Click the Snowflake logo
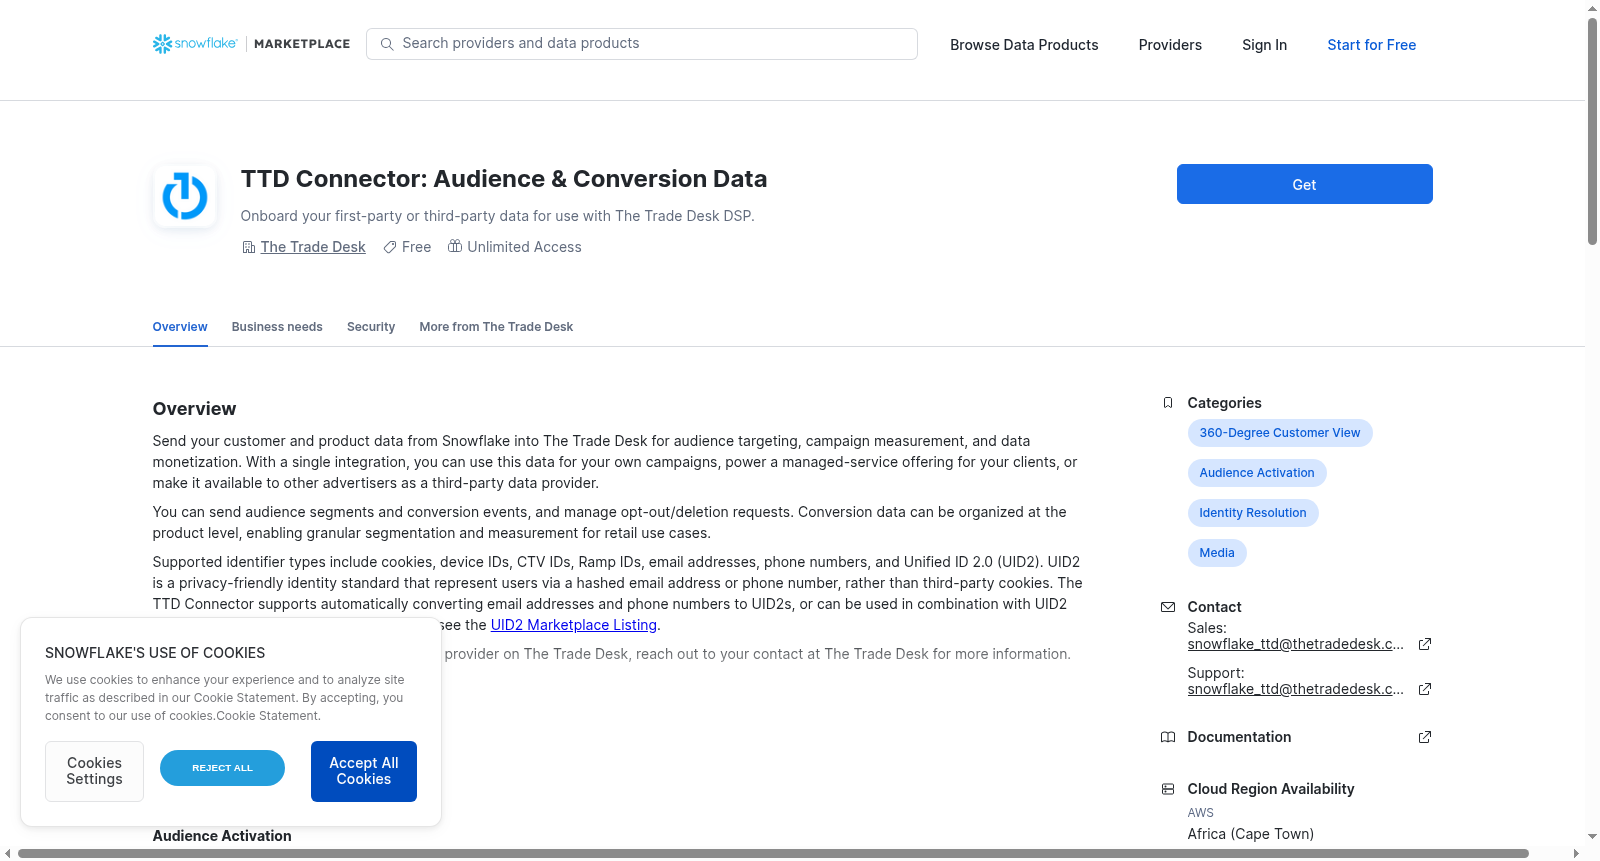1600x861 pixels. point(195,44)
